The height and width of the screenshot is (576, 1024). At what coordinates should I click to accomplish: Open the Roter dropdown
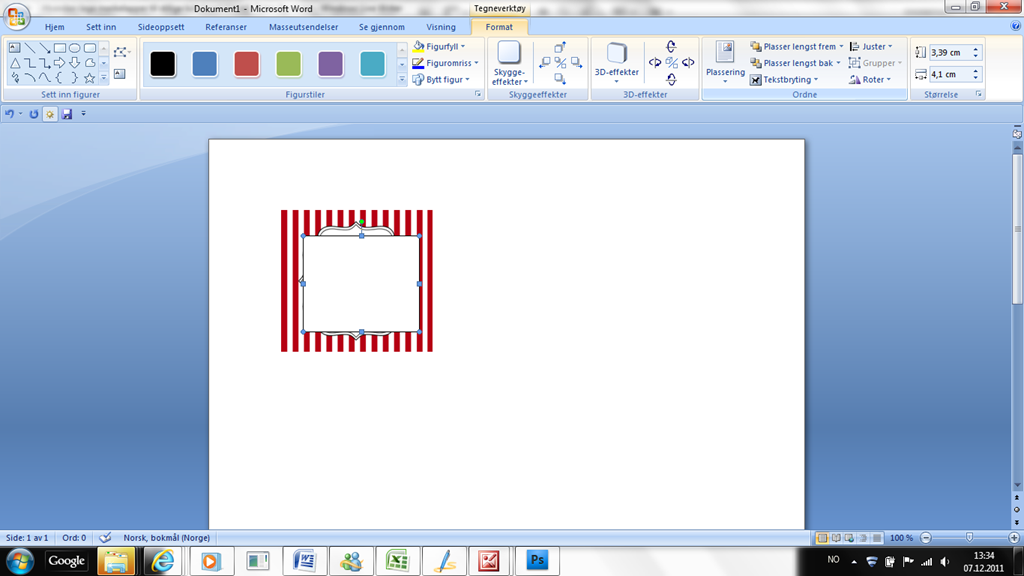click(x=870, y=80)
